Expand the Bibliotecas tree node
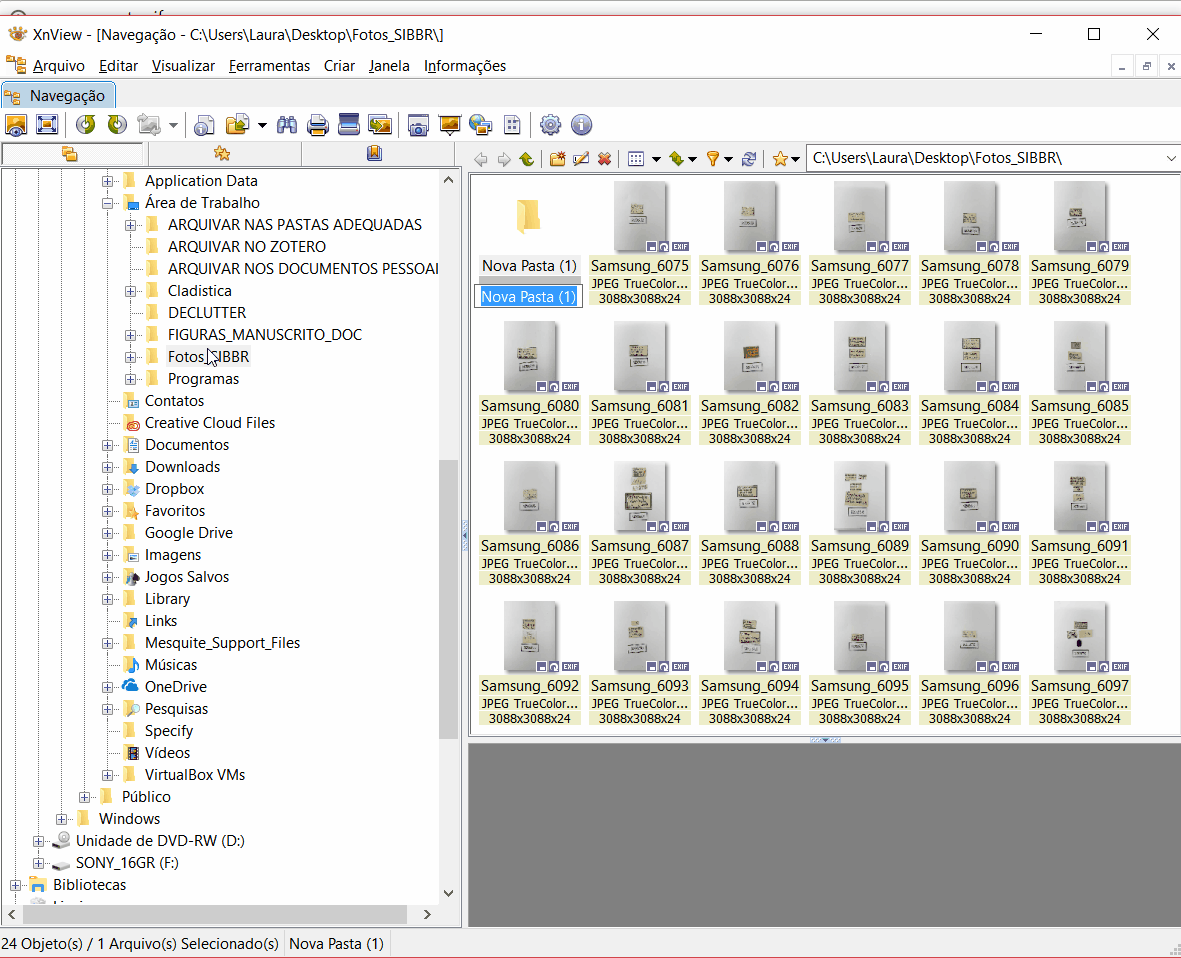Screen dimensions: 1181x958 tap(15, 885)
